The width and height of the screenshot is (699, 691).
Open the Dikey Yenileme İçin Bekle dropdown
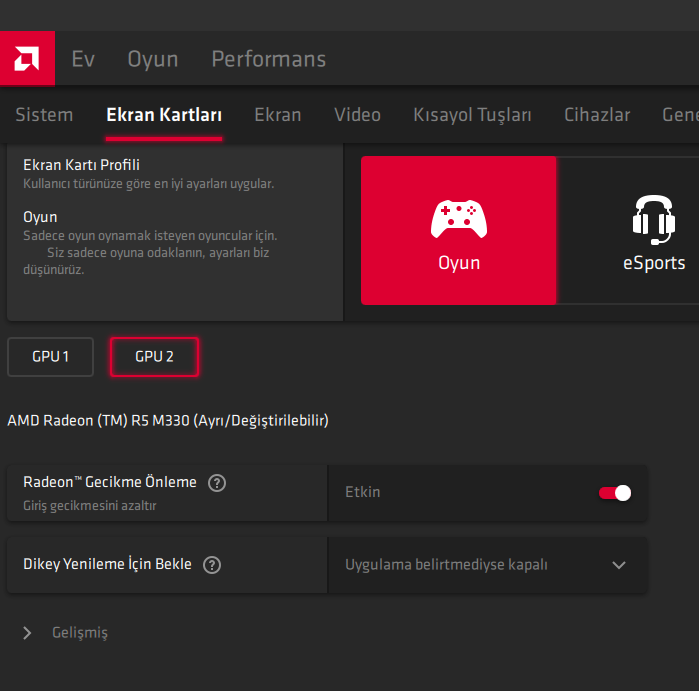(487, 565)
